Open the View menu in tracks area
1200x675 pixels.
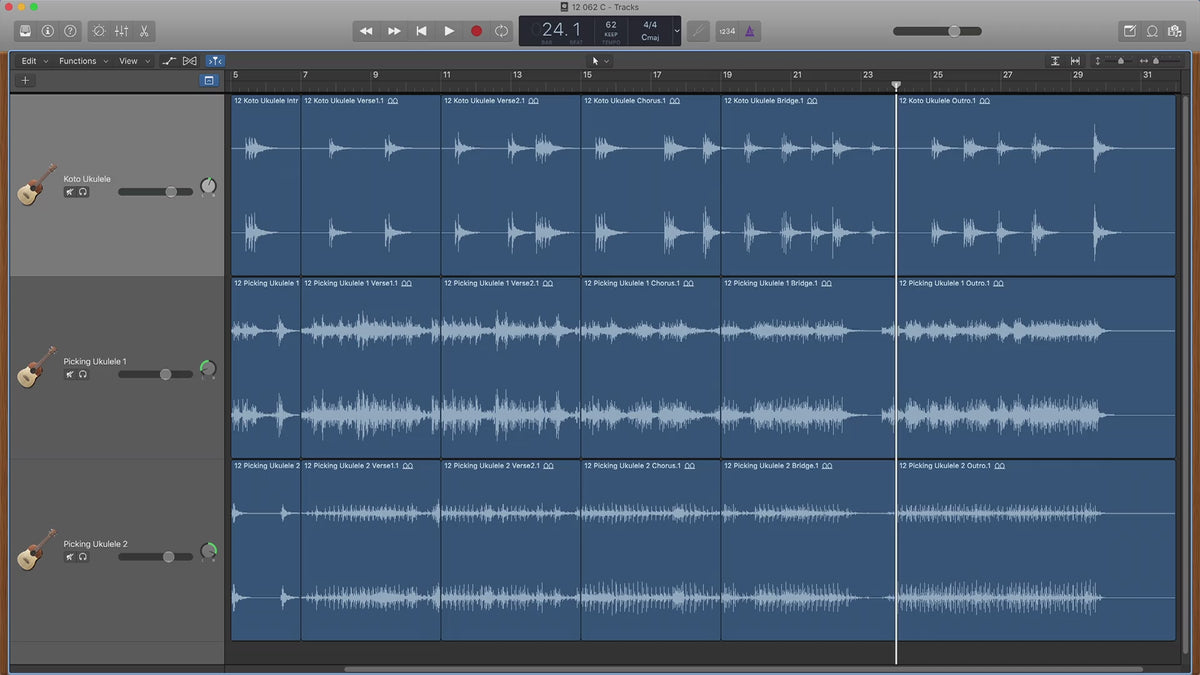point(134,61)
